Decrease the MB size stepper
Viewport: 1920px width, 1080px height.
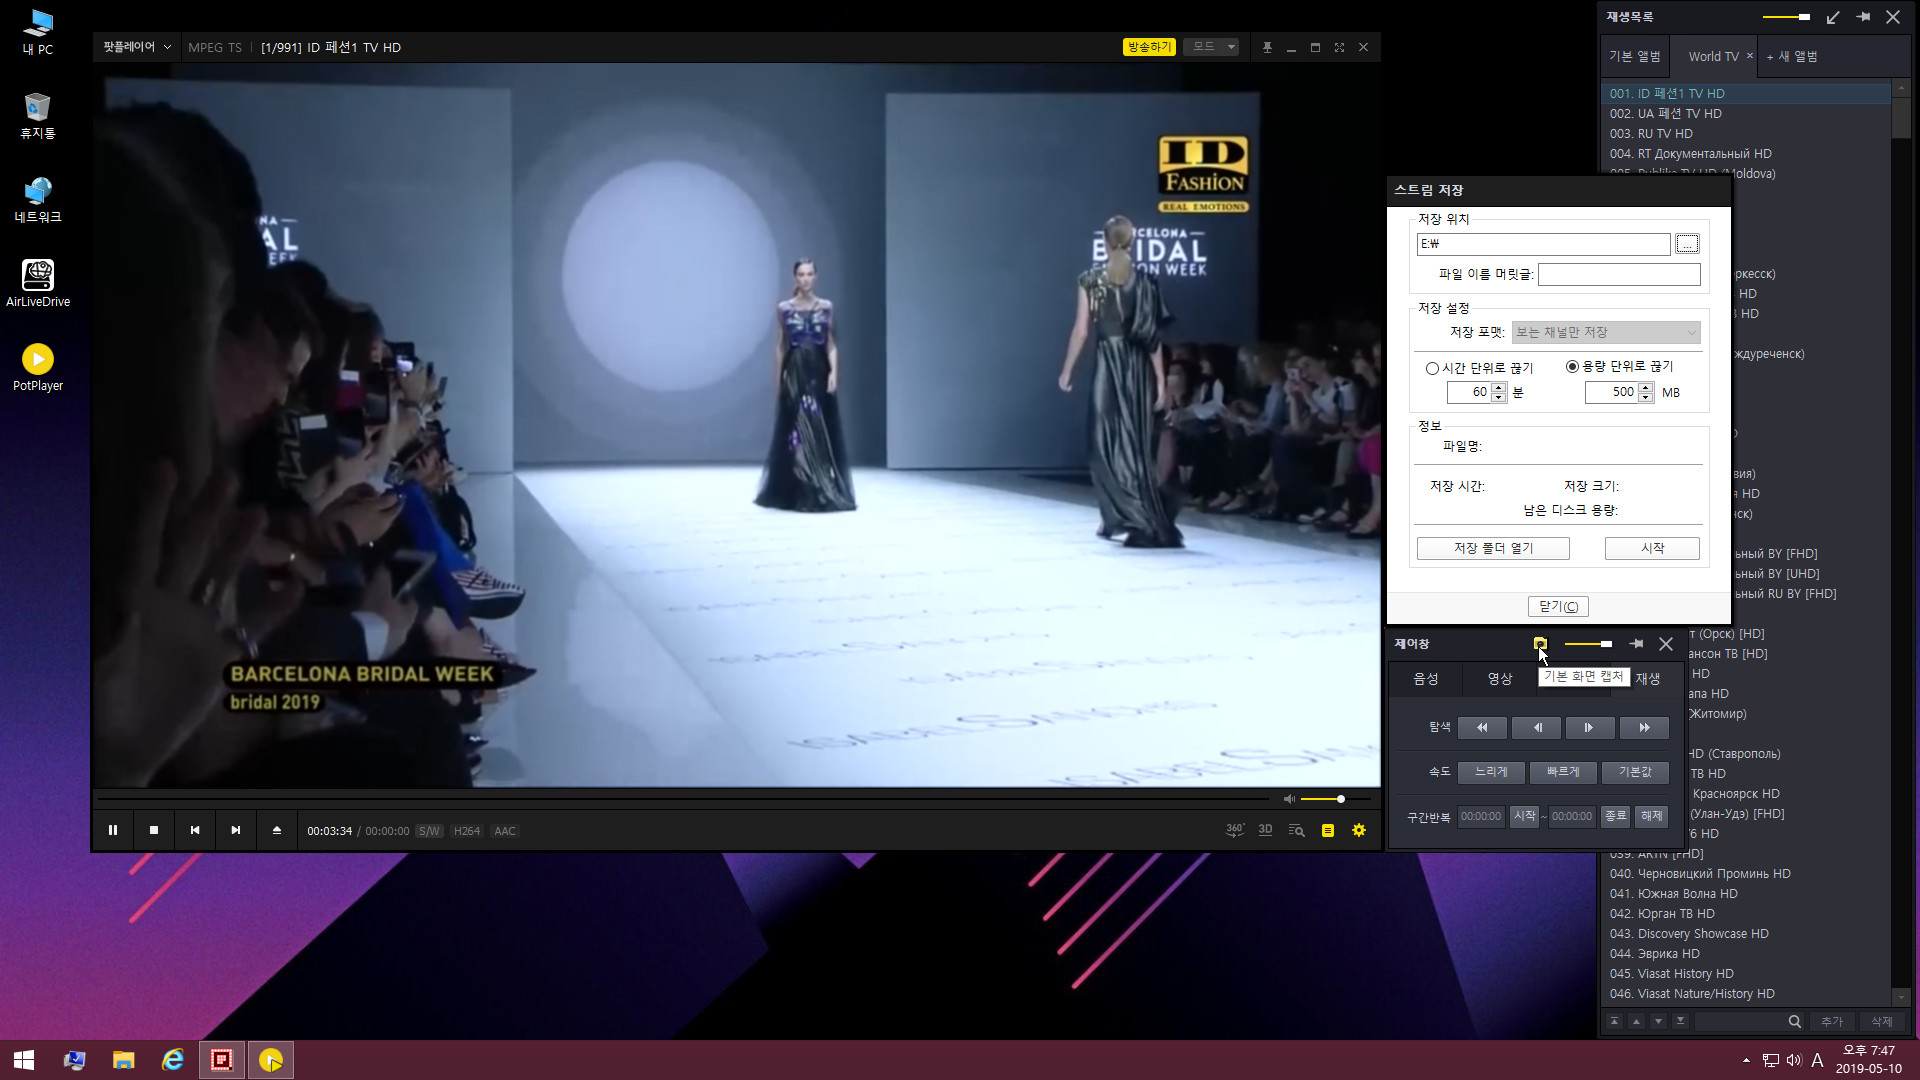coord(1646,398)
